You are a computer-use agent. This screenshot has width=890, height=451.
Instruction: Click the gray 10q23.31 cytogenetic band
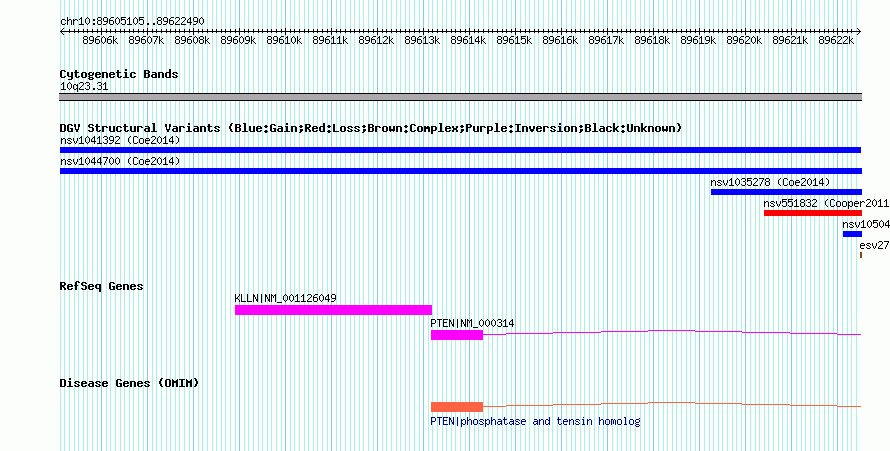point(461,97)
